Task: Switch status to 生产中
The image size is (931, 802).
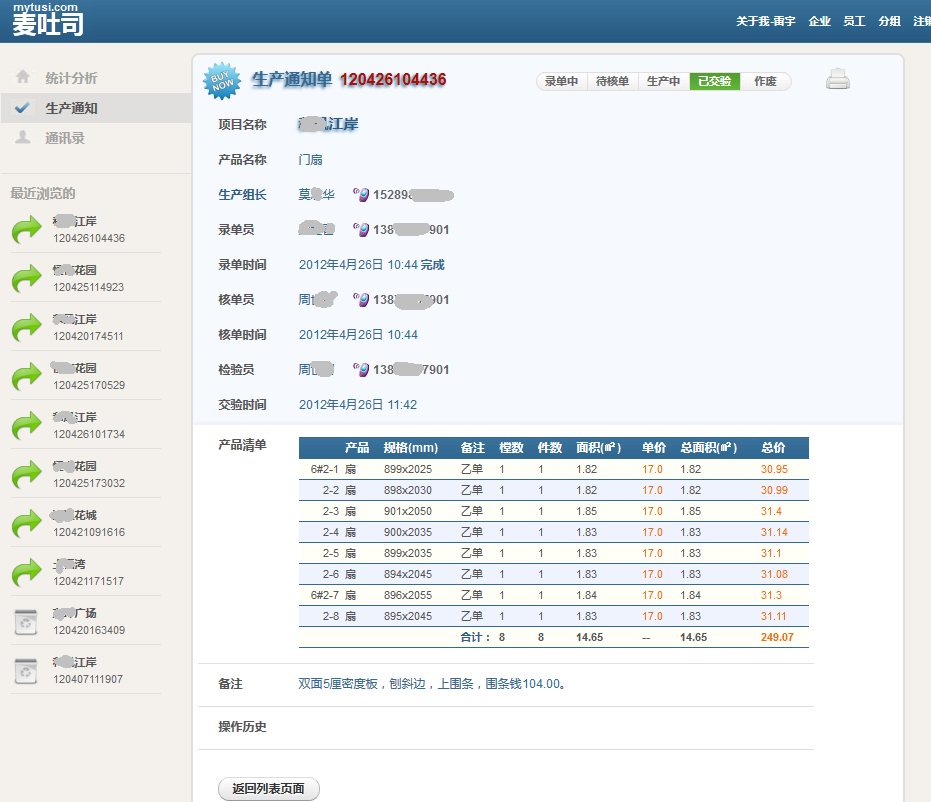Action: pos(663,82)
